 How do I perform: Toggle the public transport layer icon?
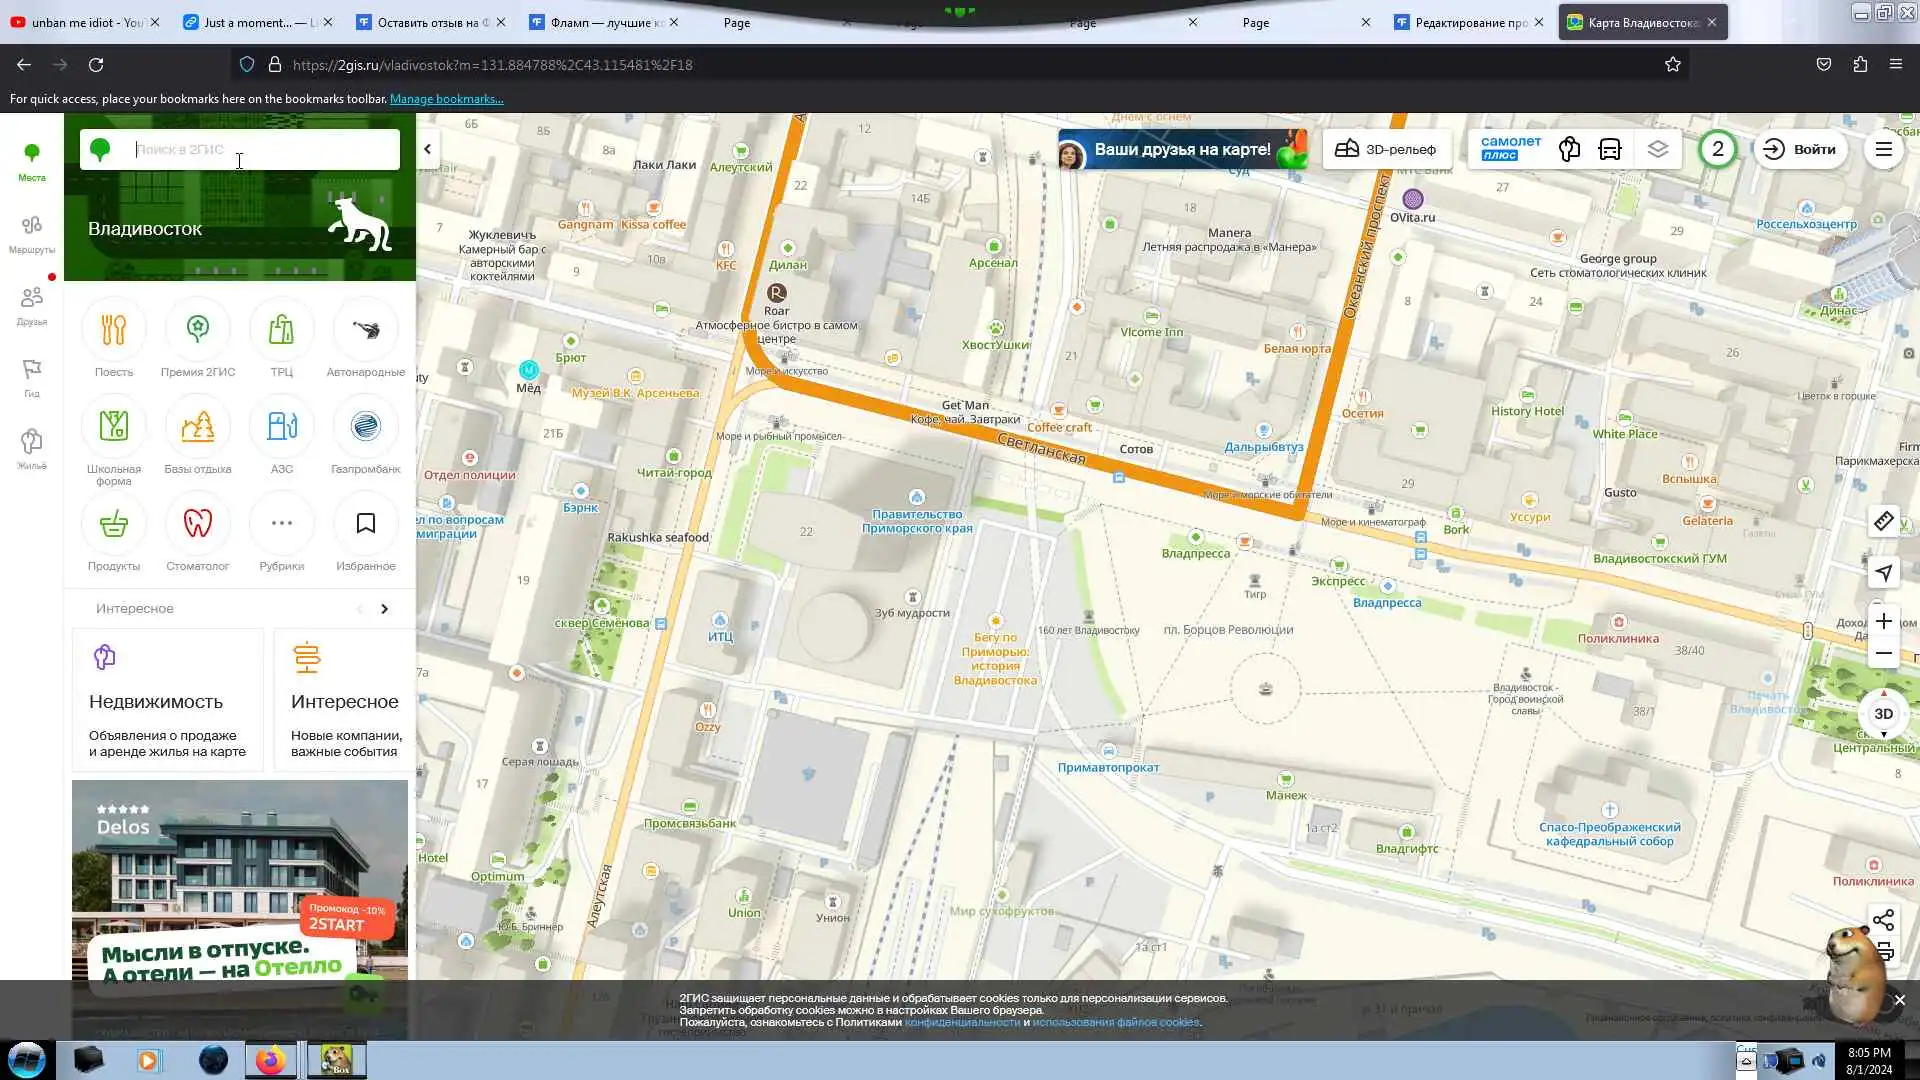tap(1610, 149)
